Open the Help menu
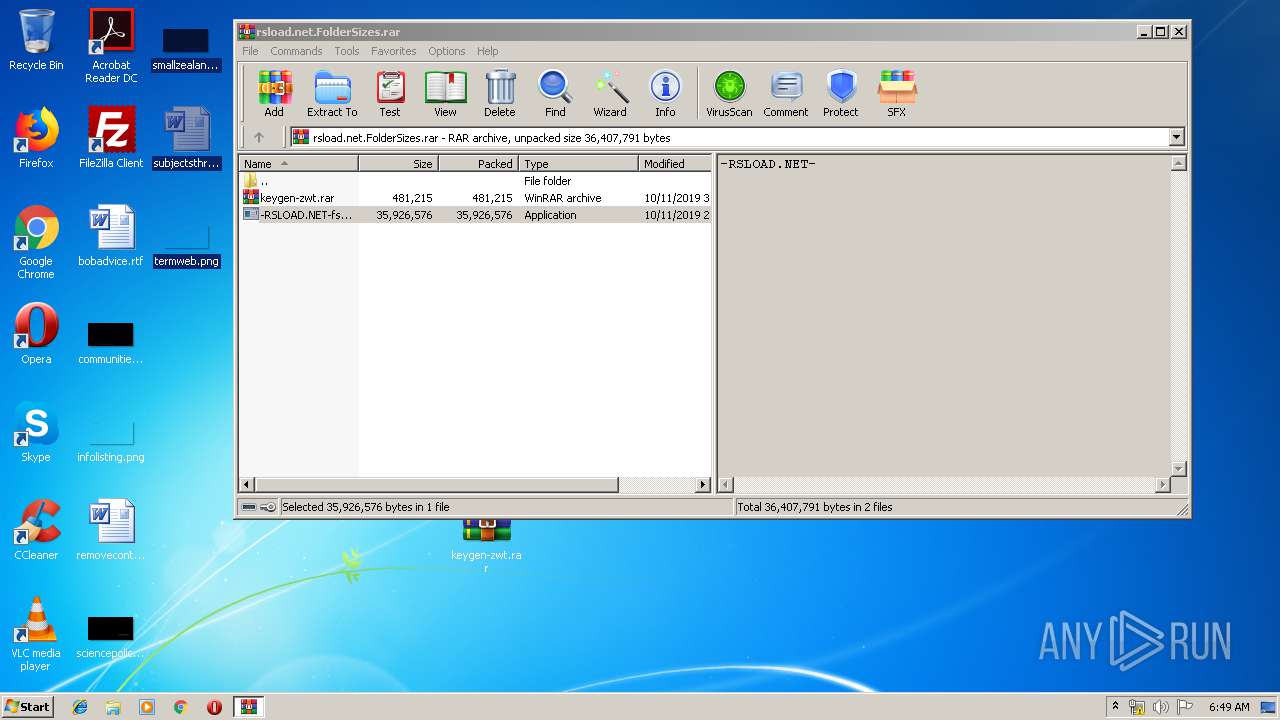This screenshot has width=1280, height=720. click(x=488, y=51)
